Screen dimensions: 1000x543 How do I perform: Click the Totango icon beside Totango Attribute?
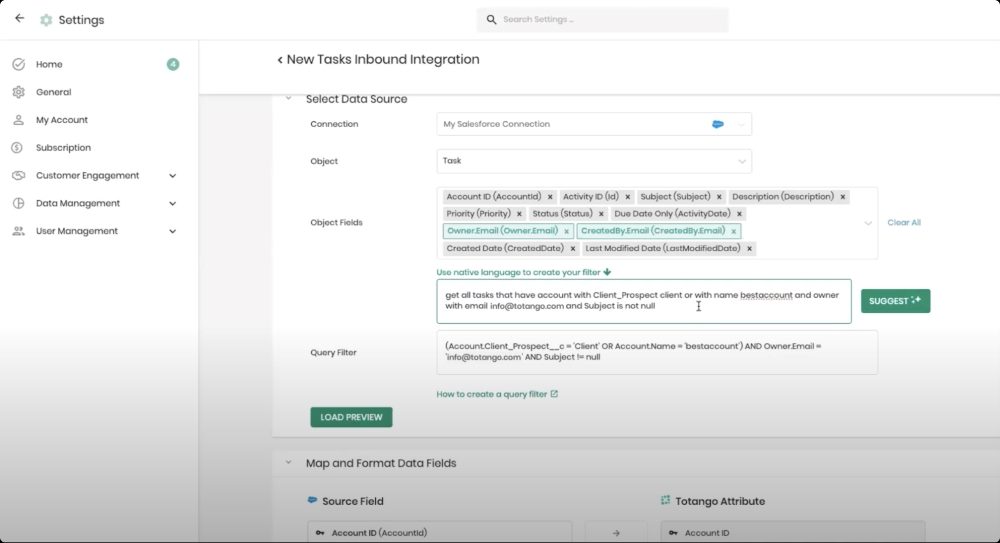pos(665,500)
